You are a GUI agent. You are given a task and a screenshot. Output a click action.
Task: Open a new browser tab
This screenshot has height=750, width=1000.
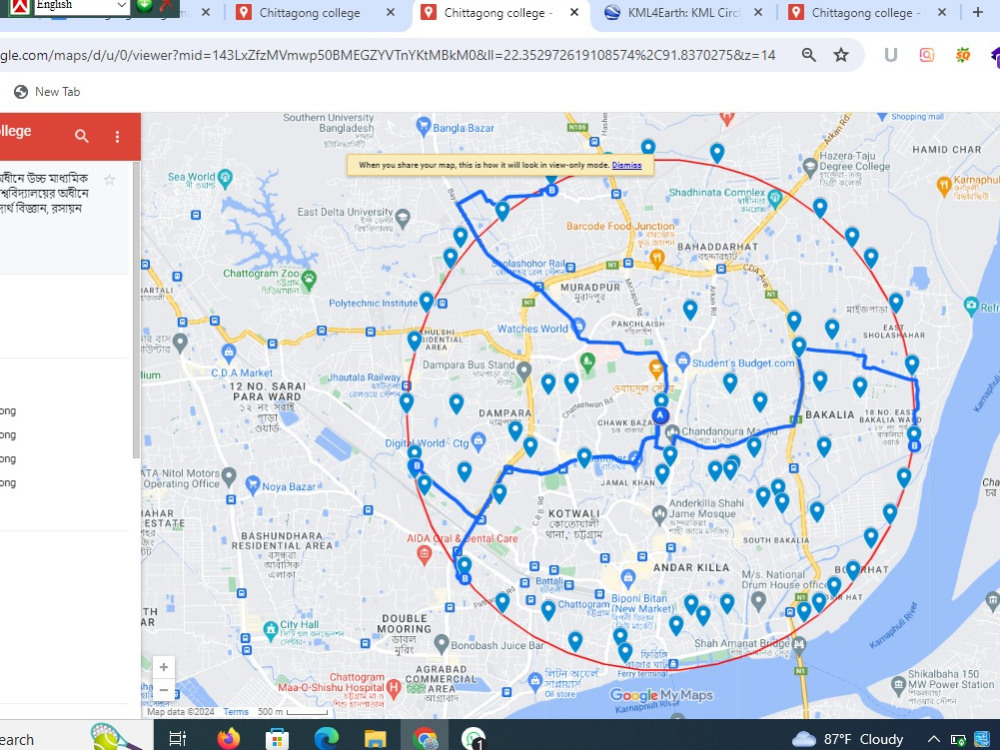(978, 12)
